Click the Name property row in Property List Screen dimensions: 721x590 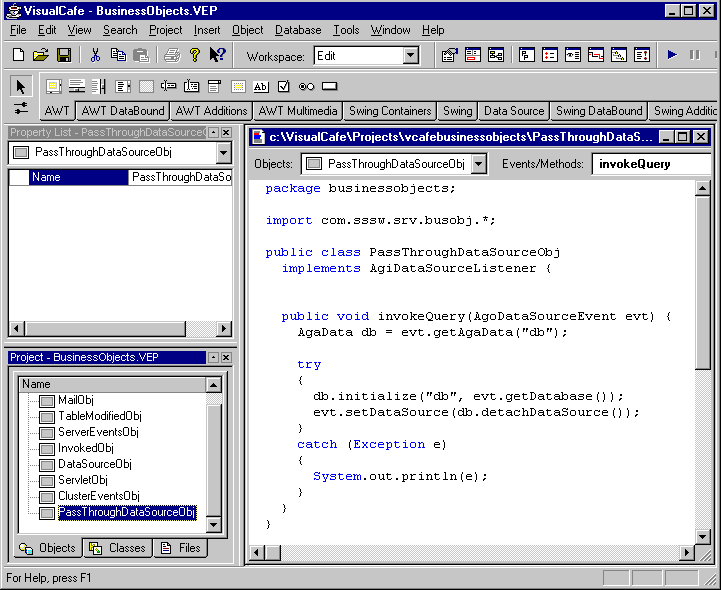120,177
